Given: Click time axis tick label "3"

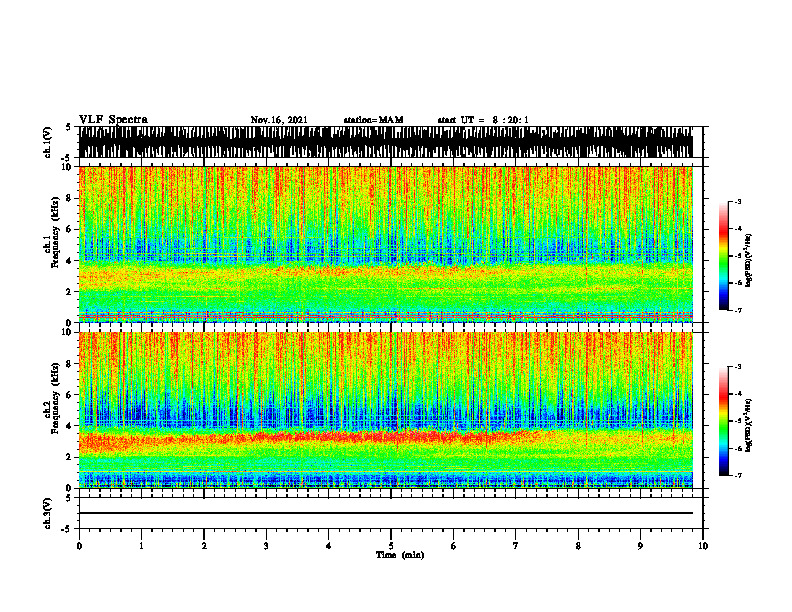Looking at the screenshot, I should pyautogui.click(x=266, y=546).
